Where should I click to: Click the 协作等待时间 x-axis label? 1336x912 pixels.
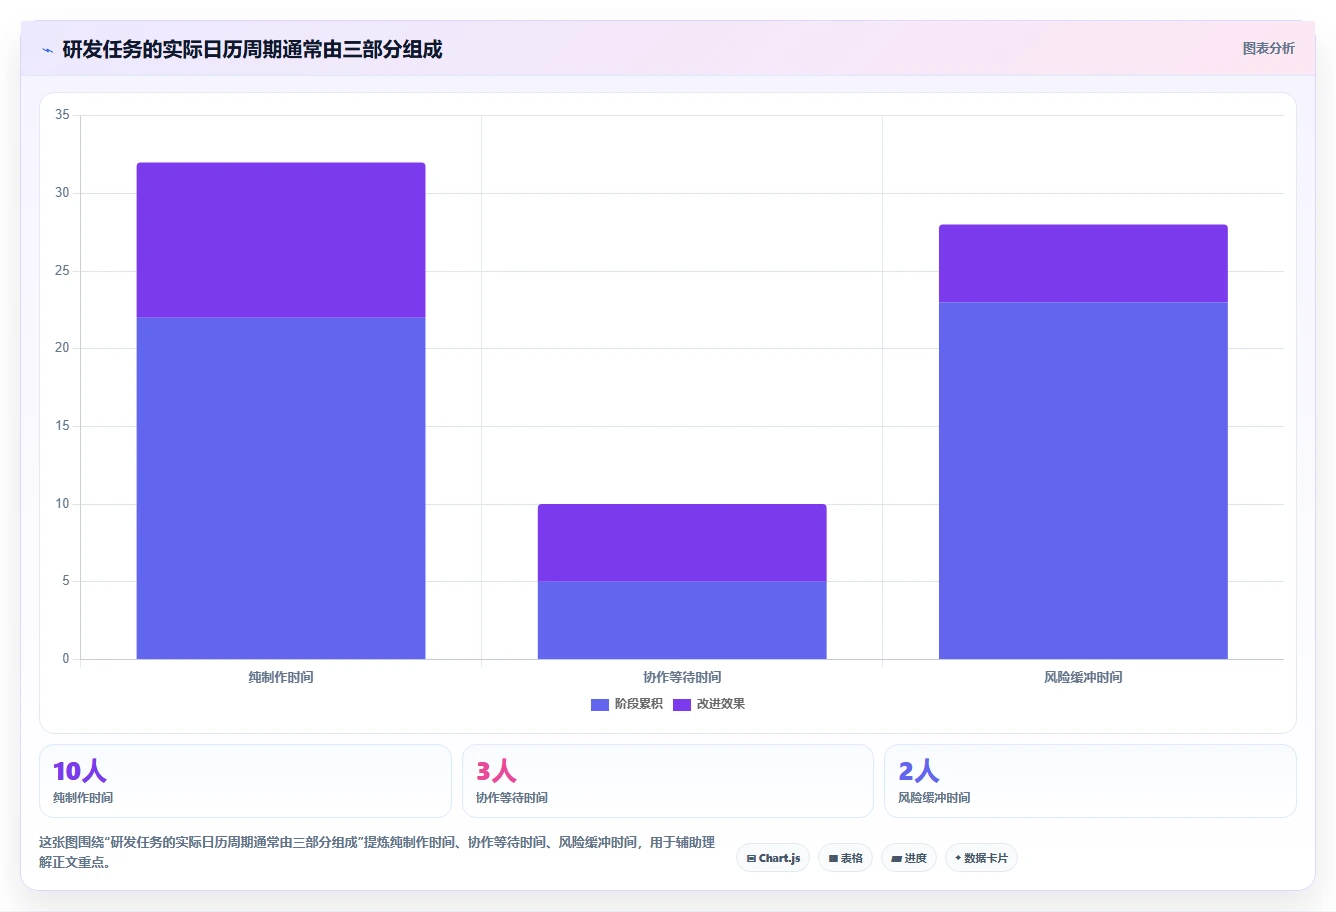coord(682,677)
